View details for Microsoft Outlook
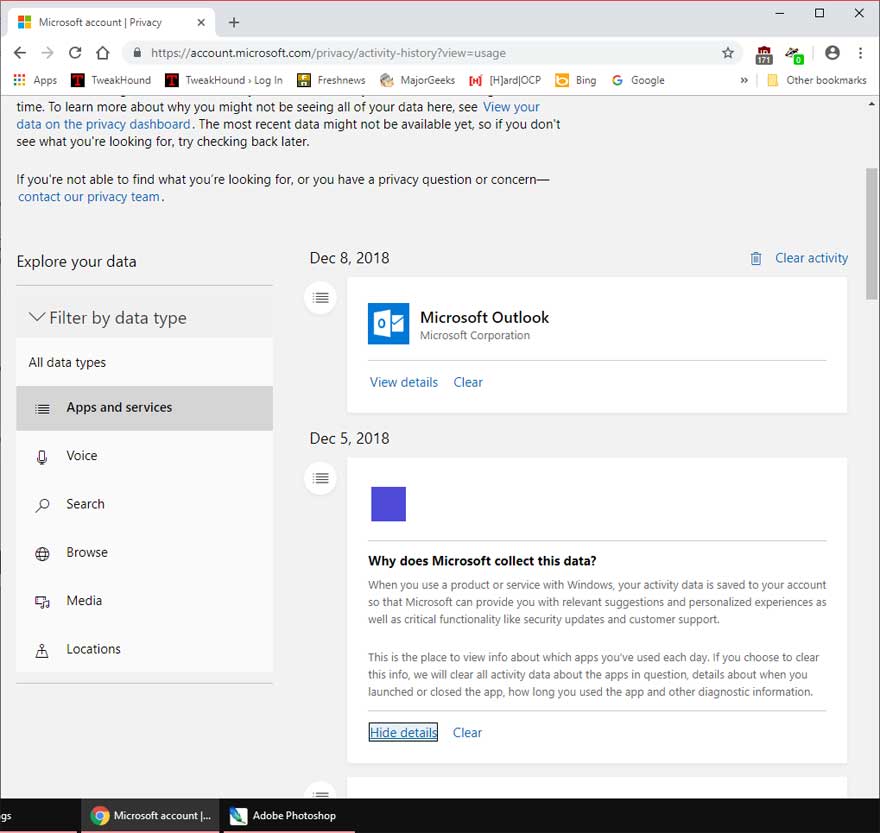This screenshot has height=833, width=880. (404, 382)
